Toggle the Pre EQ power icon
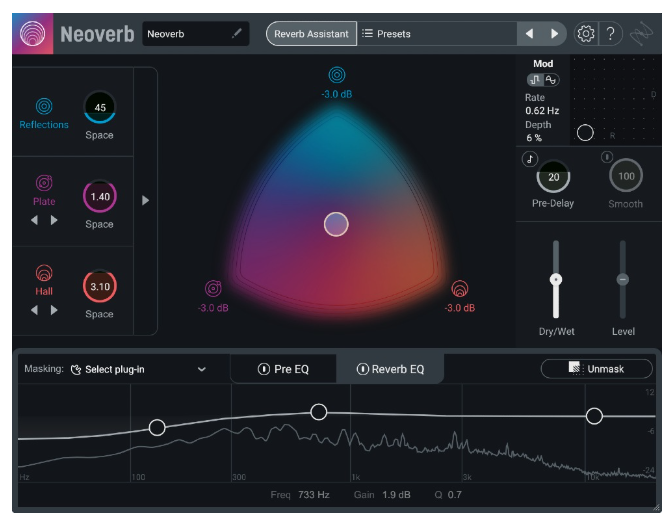 pos(264,369)
